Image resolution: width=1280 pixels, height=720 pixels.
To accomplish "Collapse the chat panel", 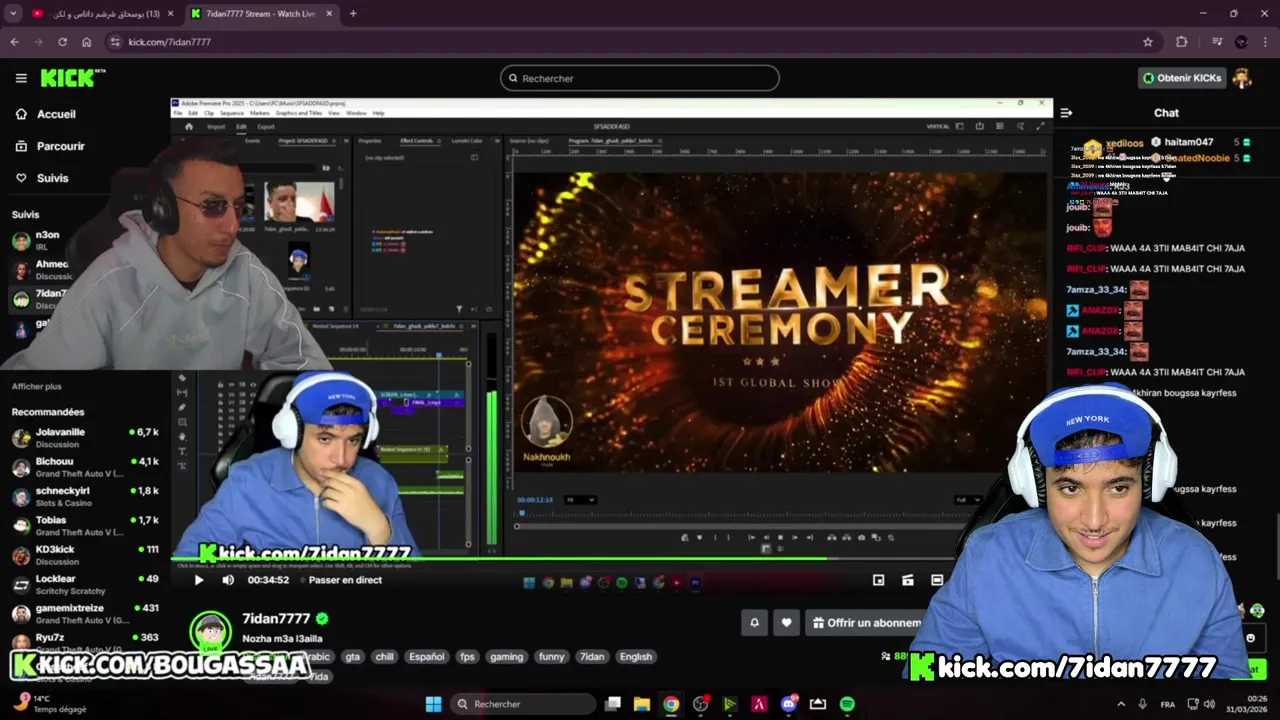I will pyautogui.click(x=1066, y=113).
